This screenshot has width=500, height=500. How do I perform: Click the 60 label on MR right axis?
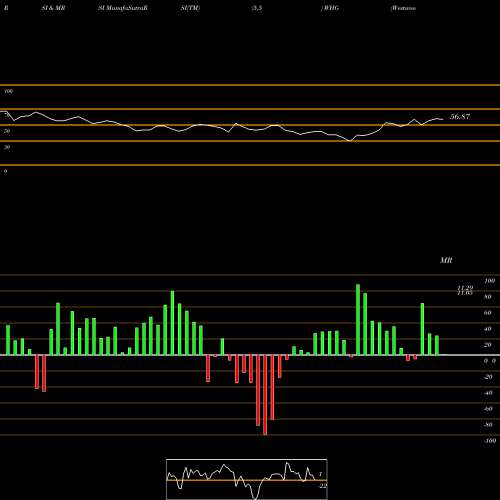[488, 313]
